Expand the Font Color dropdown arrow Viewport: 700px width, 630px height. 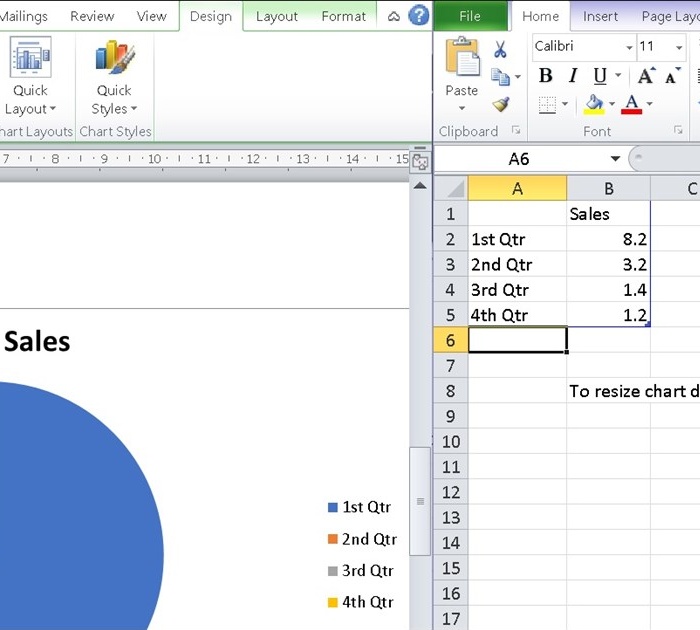click(x=650, y=104)
